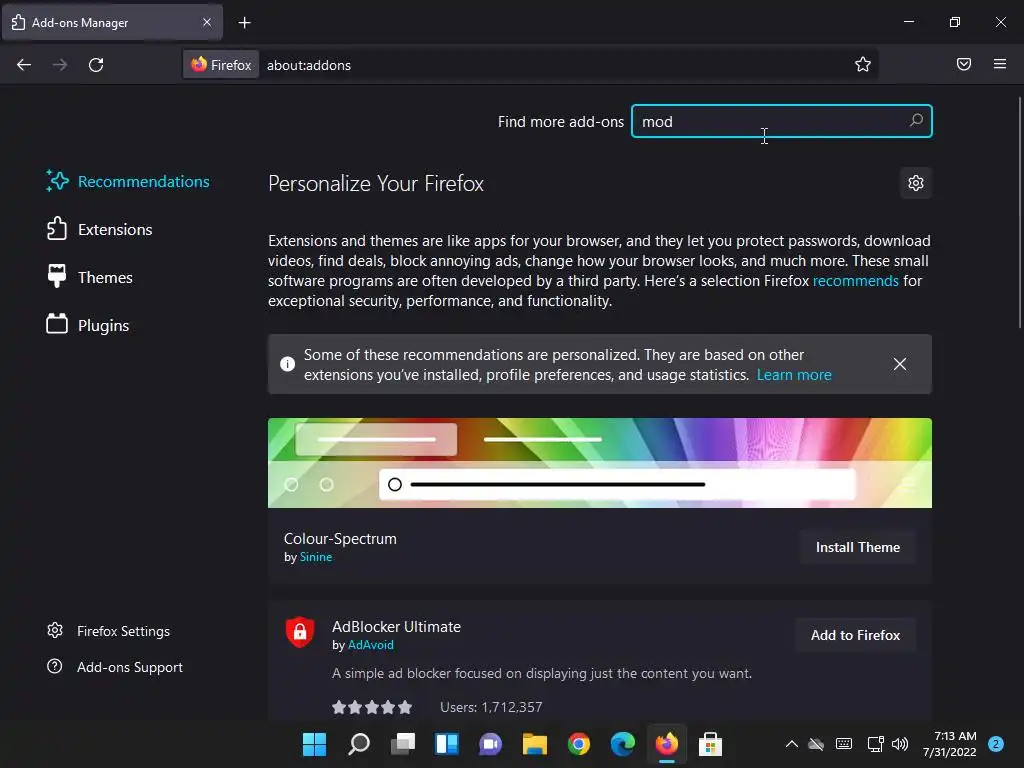Select the Add-ons Manager browser tab

coord(112,22)
